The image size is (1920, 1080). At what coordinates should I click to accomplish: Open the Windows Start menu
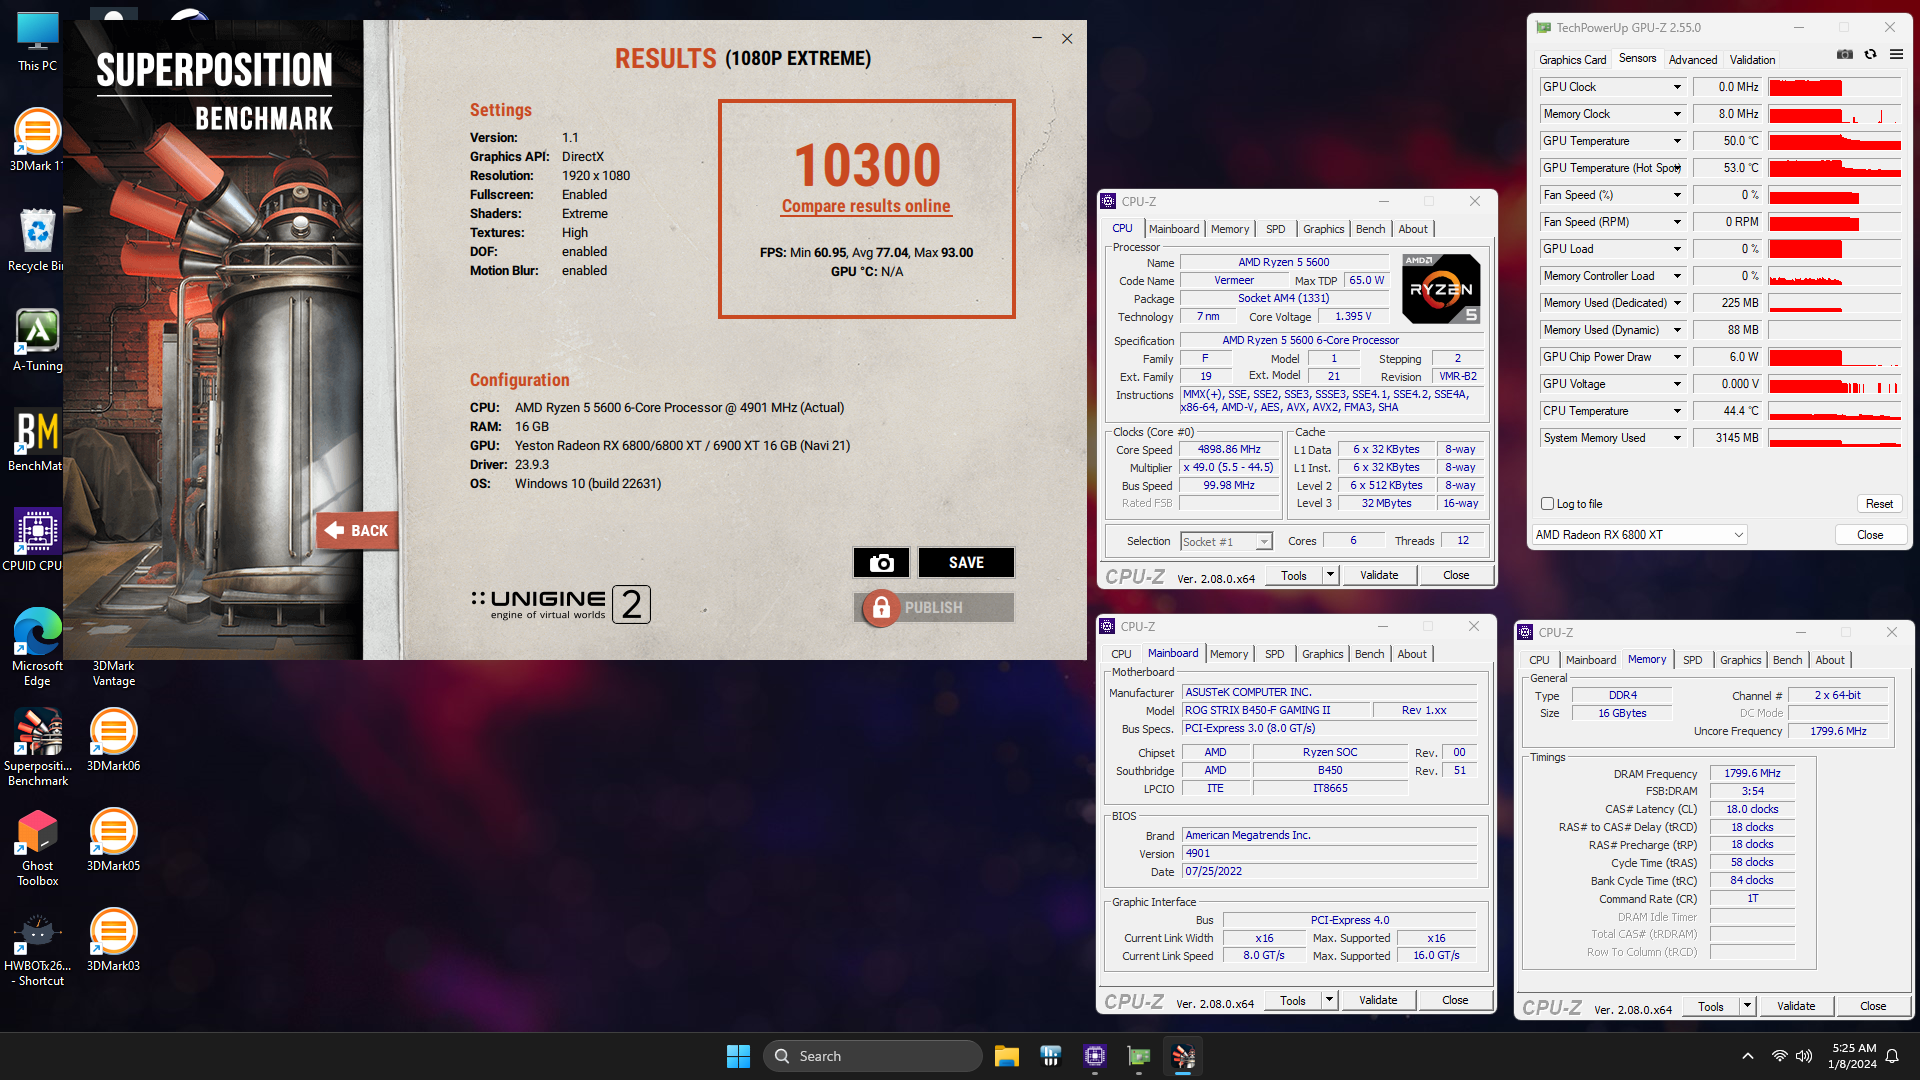click(738, 1056)
